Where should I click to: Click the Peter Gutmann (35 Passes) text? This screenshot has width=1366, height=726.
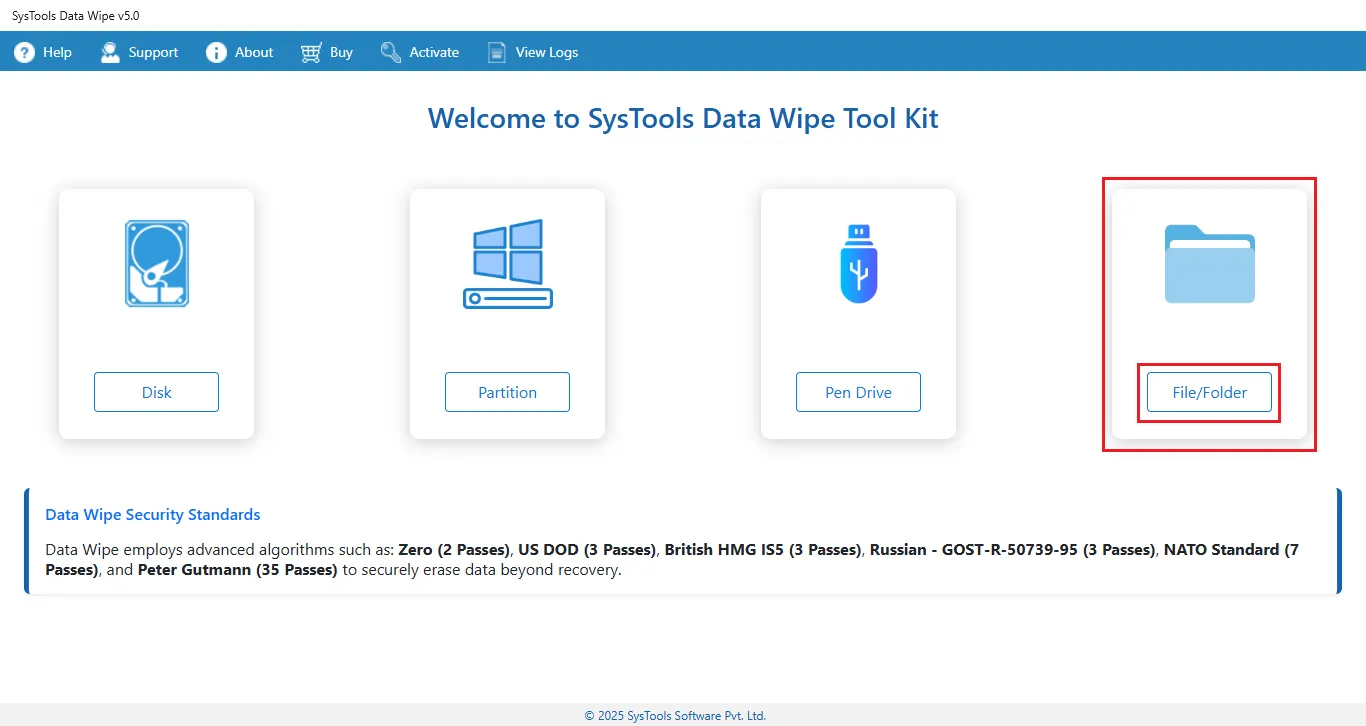[x=238, y=570]
